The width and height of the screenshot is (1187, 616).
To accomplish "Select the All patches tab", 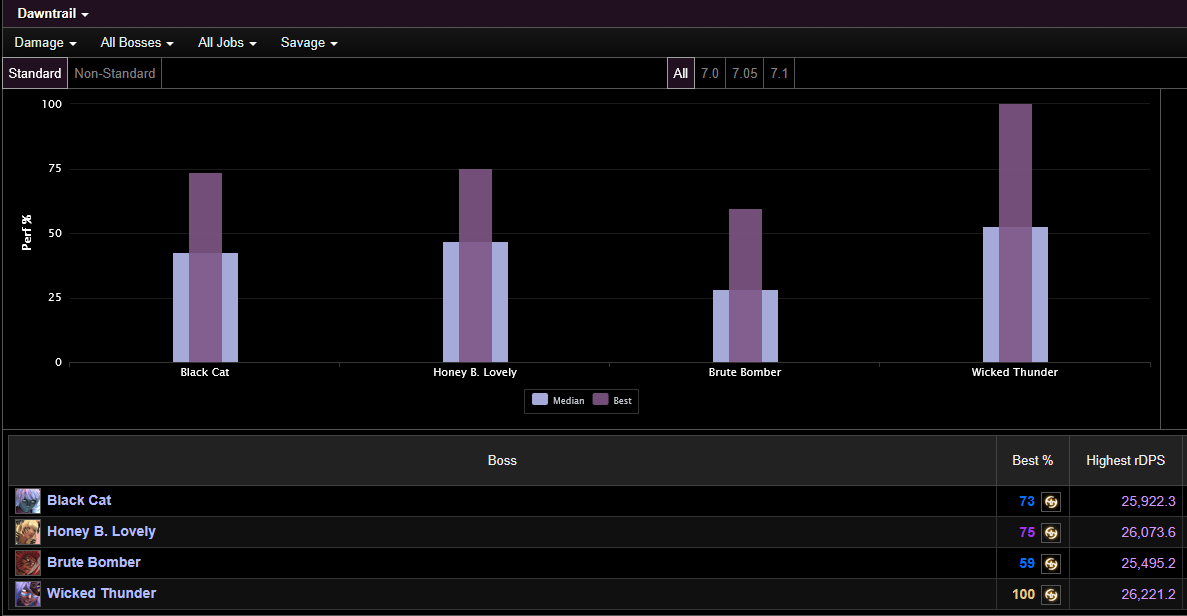I will [x=681, y=73].
